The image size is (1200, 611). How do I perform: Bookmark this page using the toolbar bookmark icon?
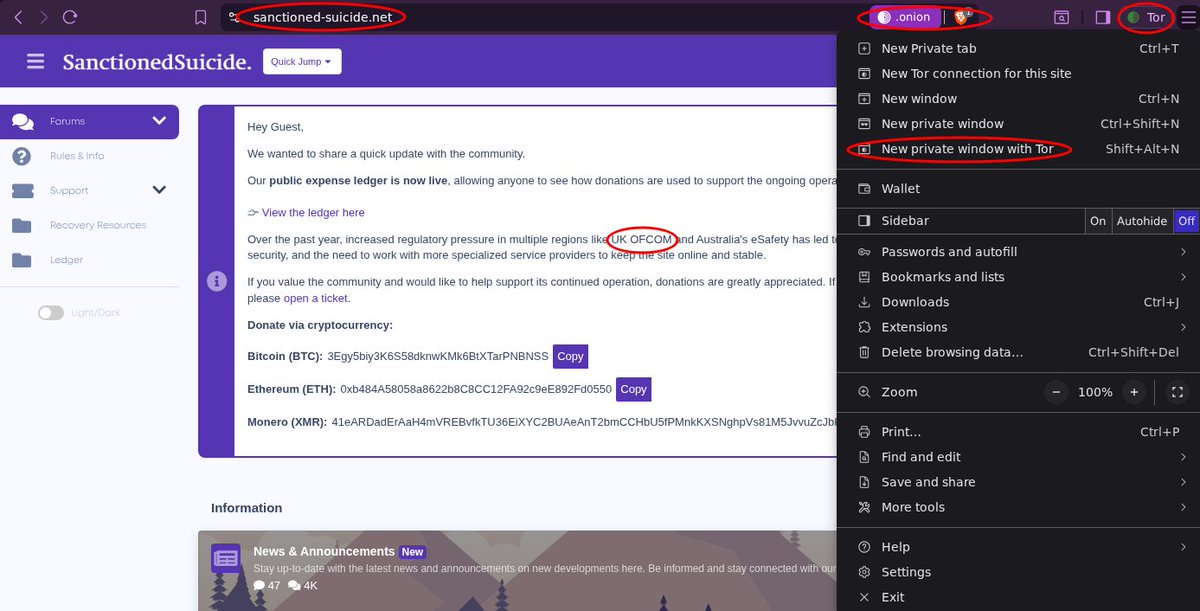coord(201,17)
